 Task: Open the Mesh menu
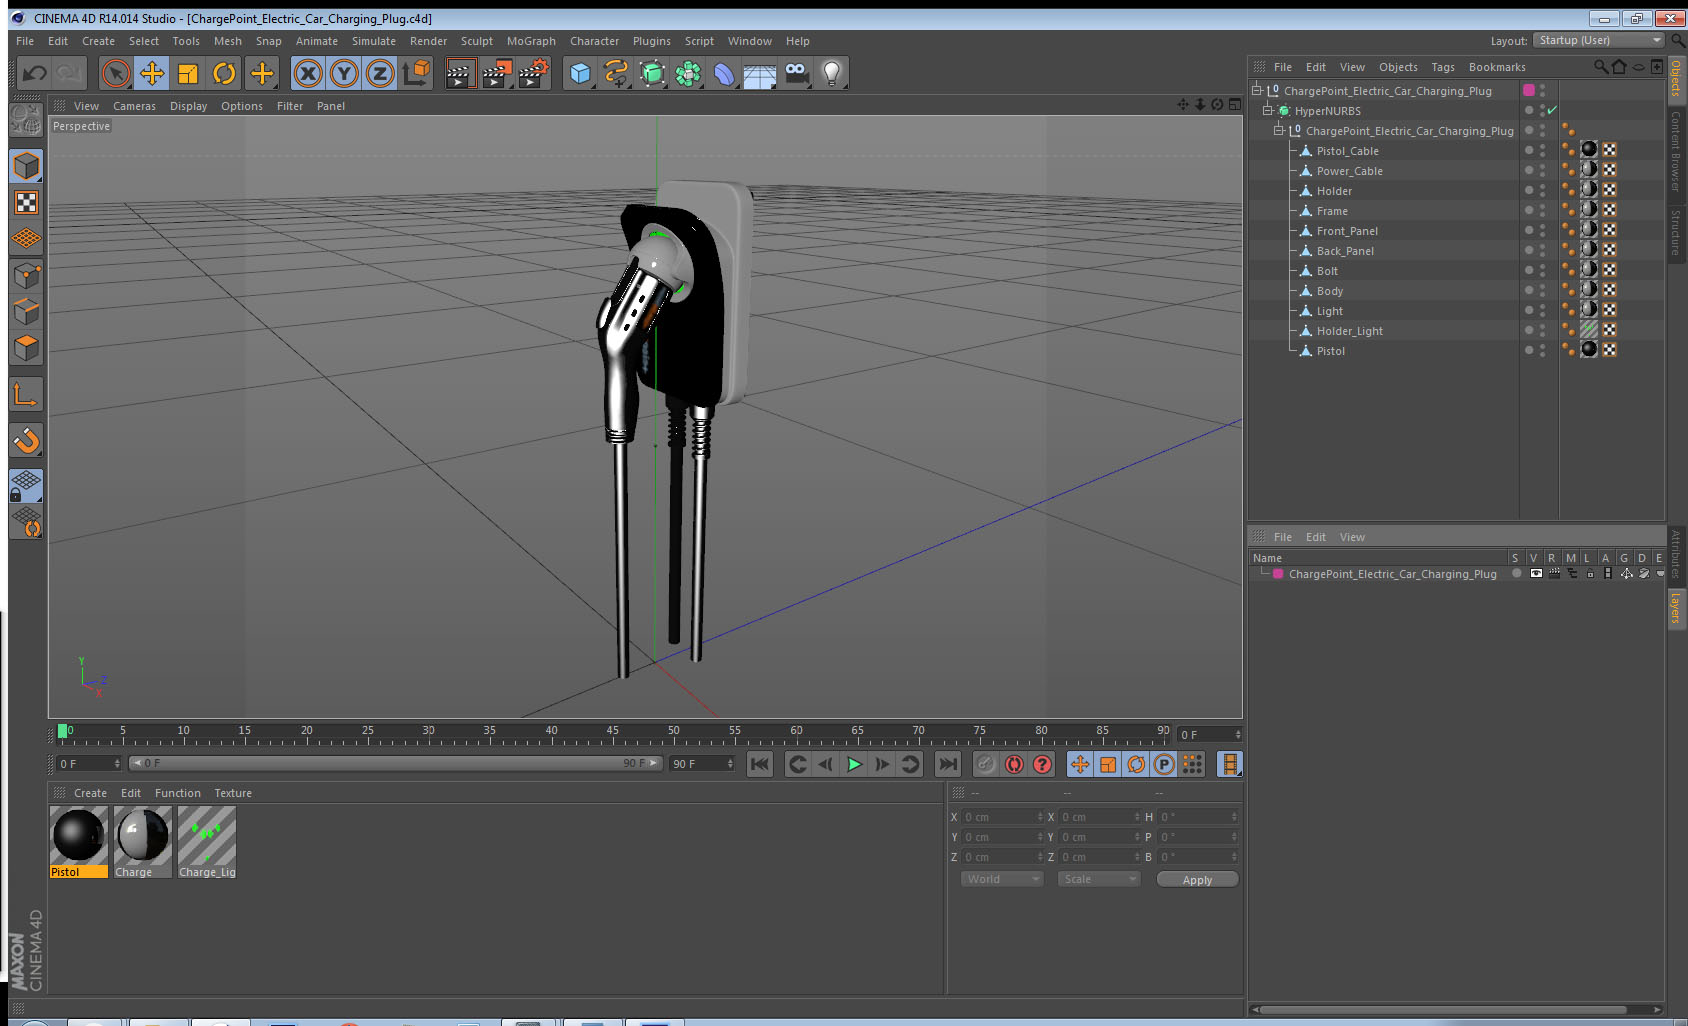[227, 41]
